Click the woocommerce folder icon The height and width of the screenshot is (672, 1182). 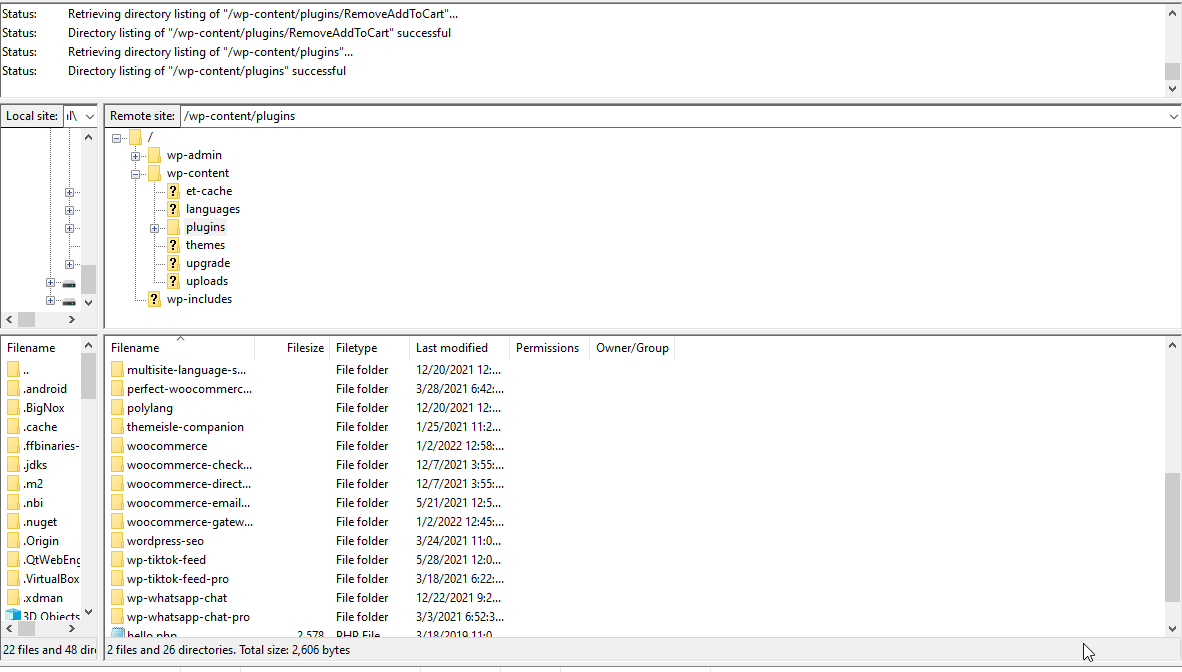coord(117,446)
